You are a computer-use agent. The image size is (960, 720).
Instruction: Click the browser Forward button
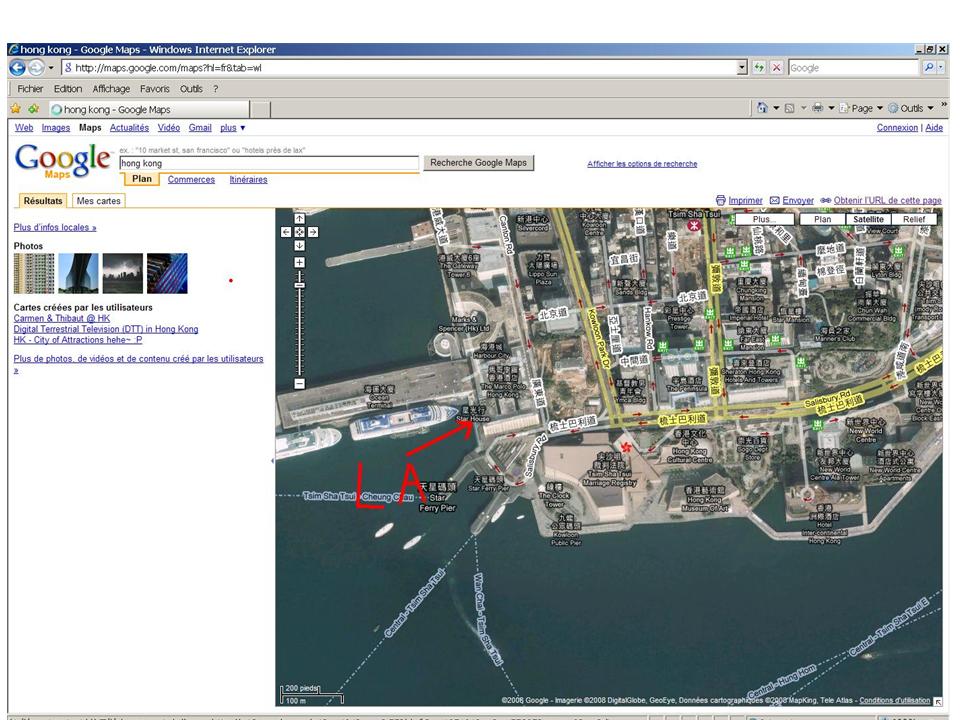click(x=36, y=68)
